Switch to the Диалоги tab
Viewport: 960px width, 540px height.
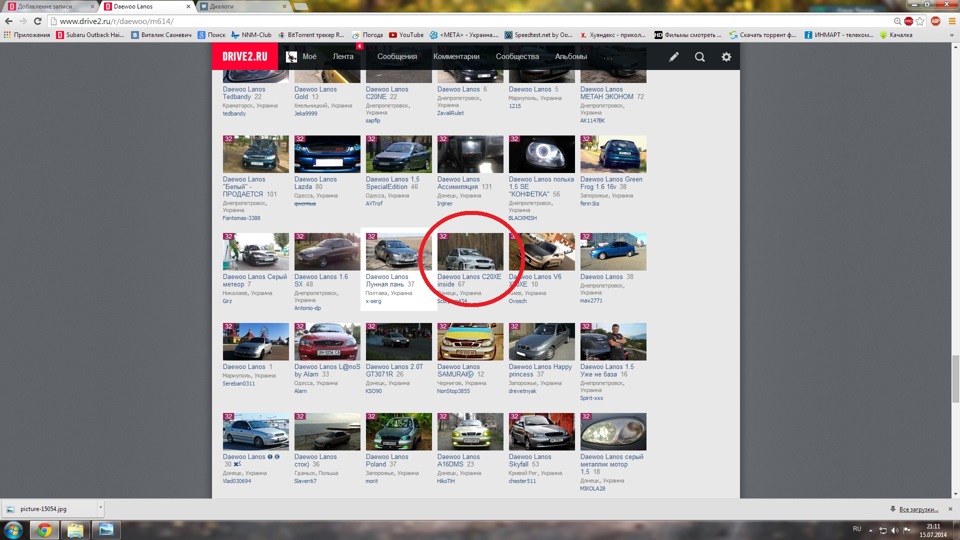coord(243,6)
